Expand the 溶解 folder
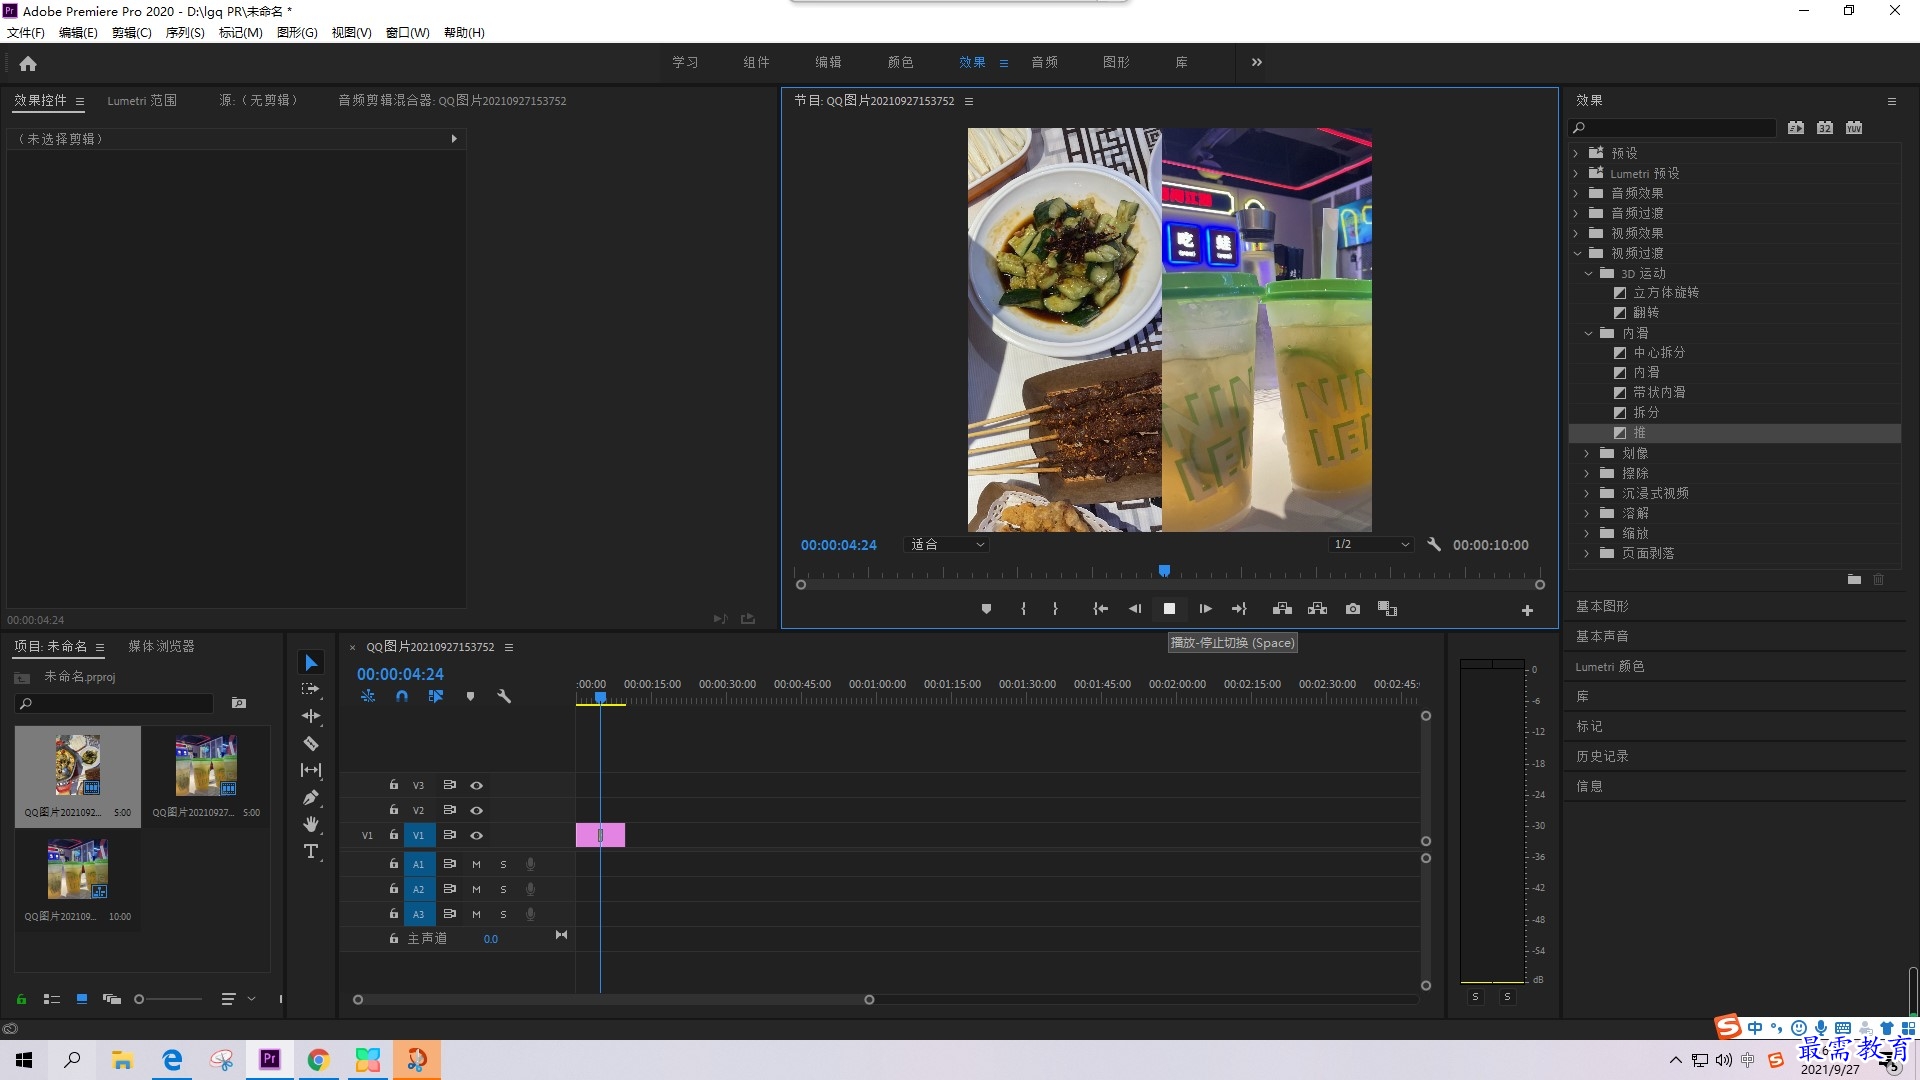1920x1080 pixels. tap(1587, 513)
